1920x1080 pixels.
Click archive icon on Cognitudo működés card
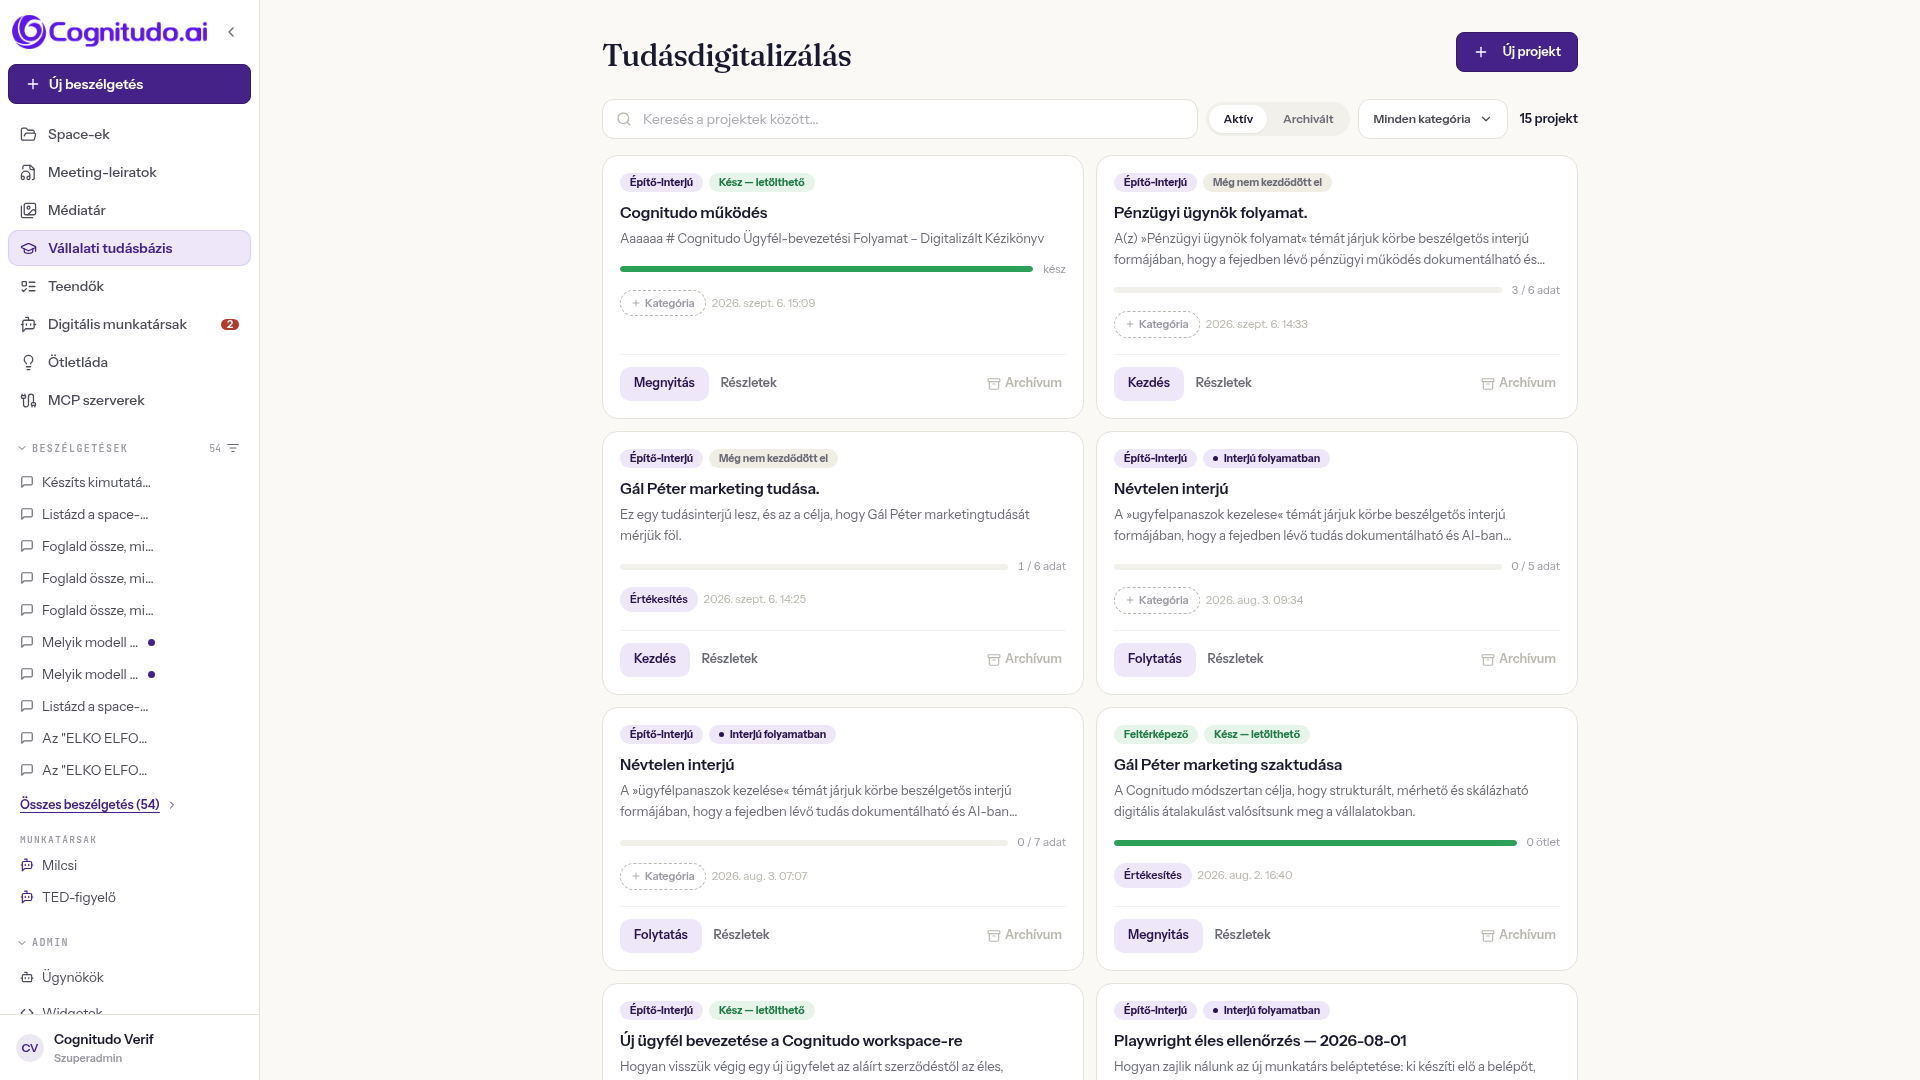(x=994, y=383)
